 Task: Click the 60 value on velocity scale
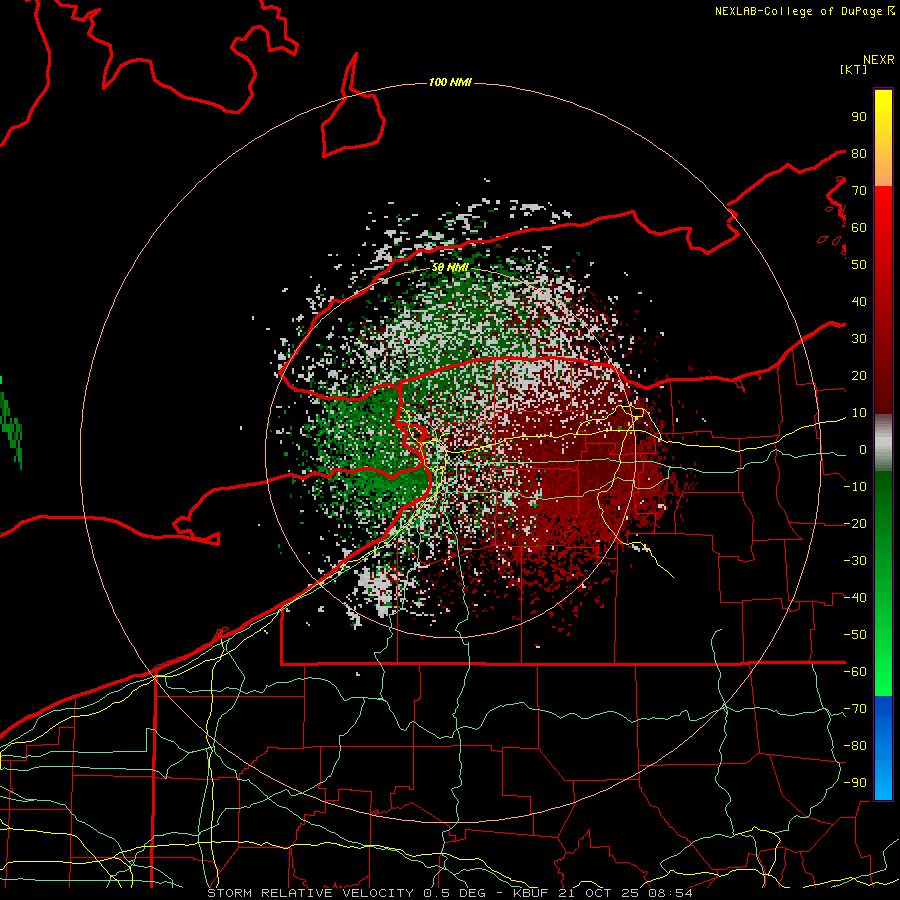click(x=859, y=228)
